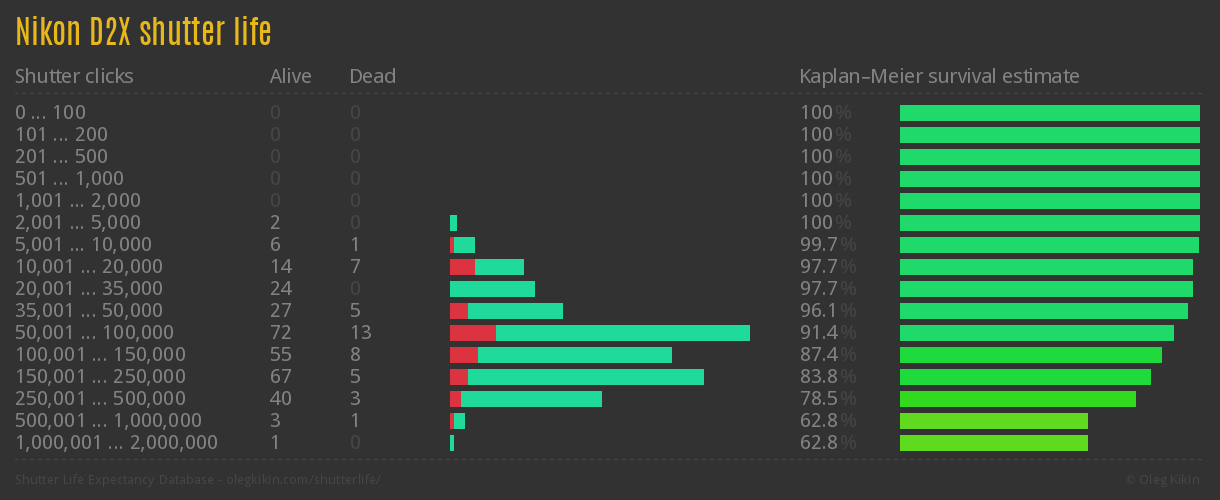Click the "Nikon D2X shutter life" title

coord(143,33)
